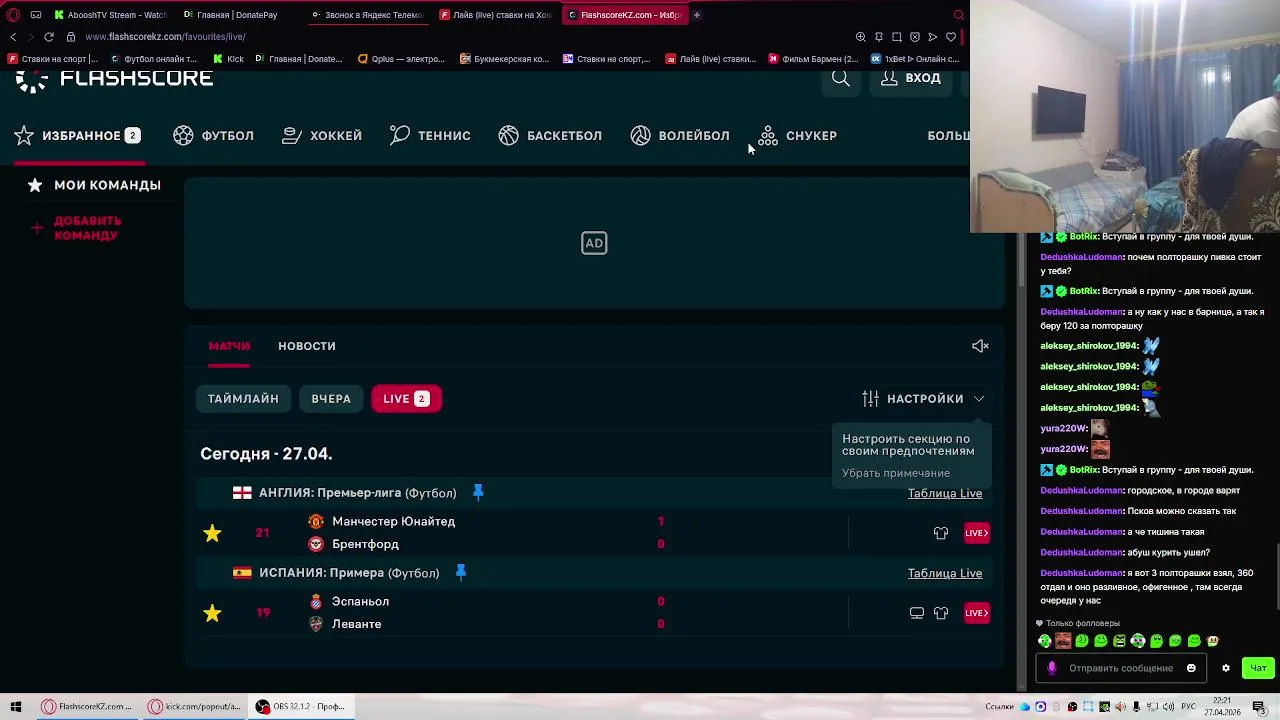Click the РУС language indicator
The width and height of the screenshot is (1280, 720).
(1188, 706)
